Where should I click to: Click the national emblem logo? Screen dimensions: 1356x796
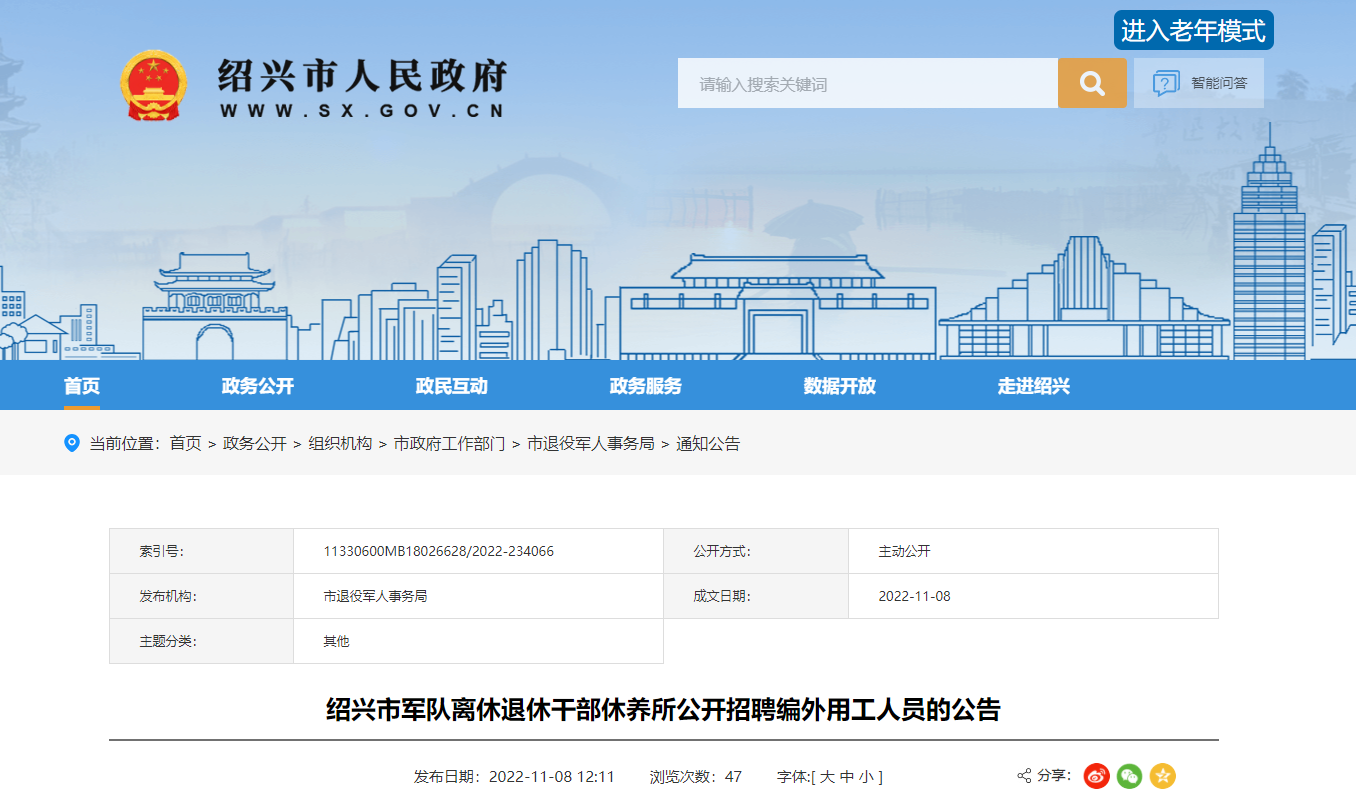tap(153, 84)
